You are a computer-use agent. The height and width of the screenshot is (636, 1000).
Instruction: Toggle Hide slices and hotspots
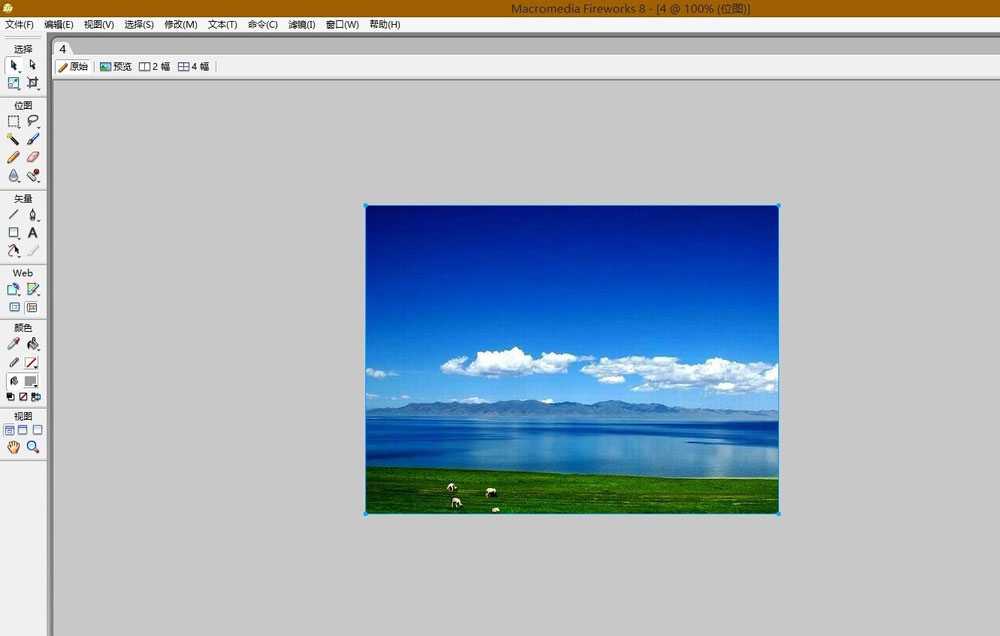click(14, 308)
